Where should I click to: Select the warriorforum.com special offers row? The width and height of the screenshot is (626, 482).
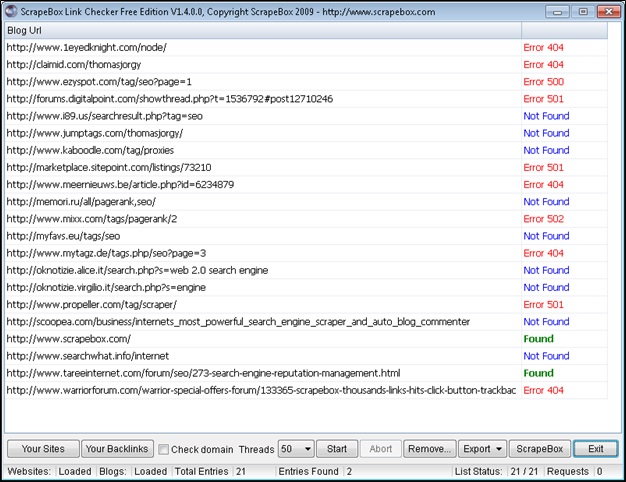[x=306, y=391]
